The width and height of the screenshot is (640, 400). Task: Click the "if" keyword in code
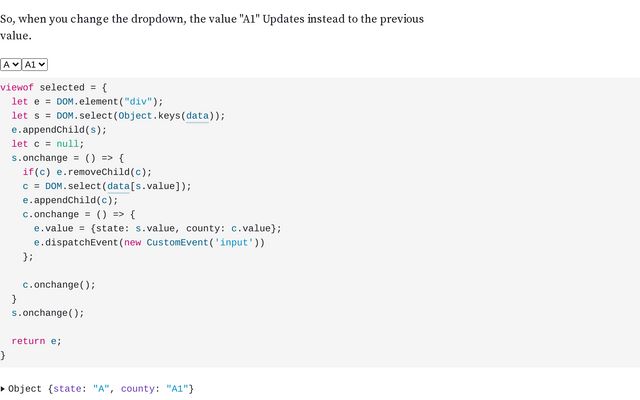[x=28, y=172]
